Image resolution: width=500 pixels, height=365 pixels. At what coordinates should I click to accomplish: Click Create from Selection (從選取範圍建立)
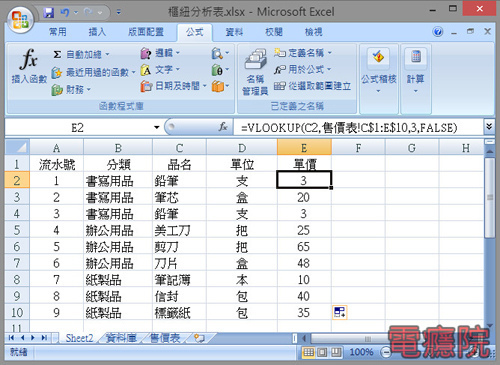coord(312,86)
